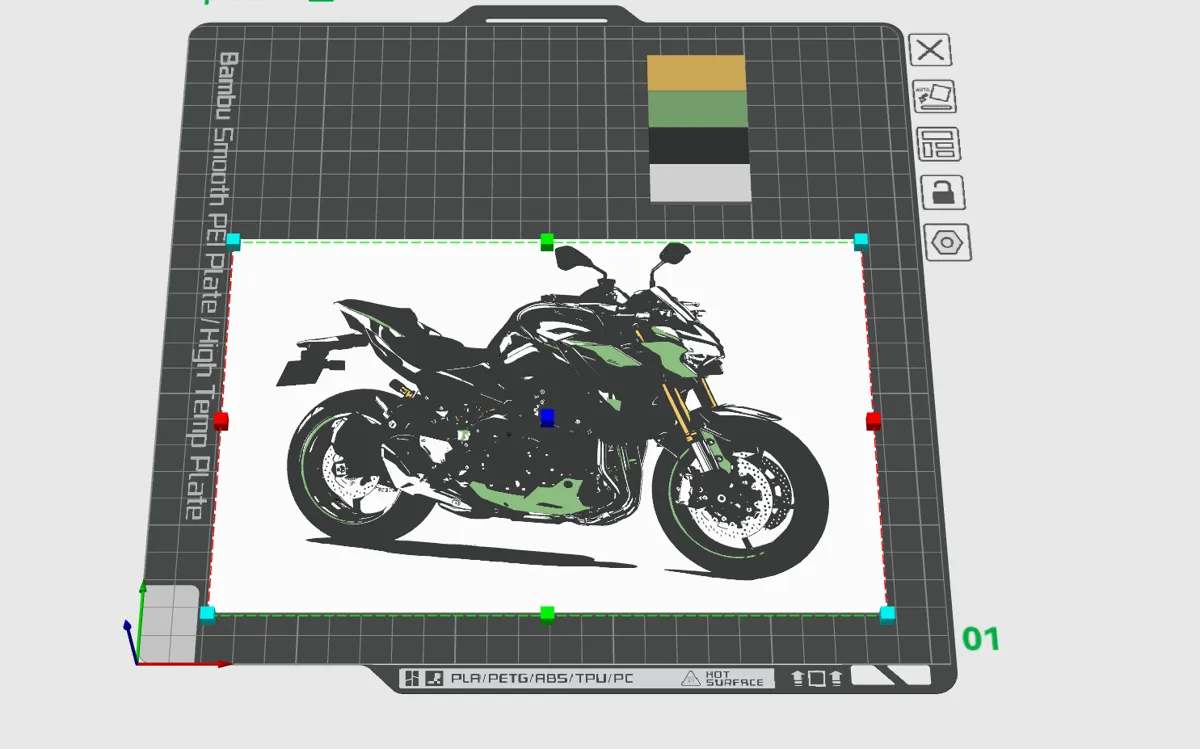The width and height of the screenshot is (1200, 749).
Task: Click the blue center scale handle
Action: [x=547, y=417]
